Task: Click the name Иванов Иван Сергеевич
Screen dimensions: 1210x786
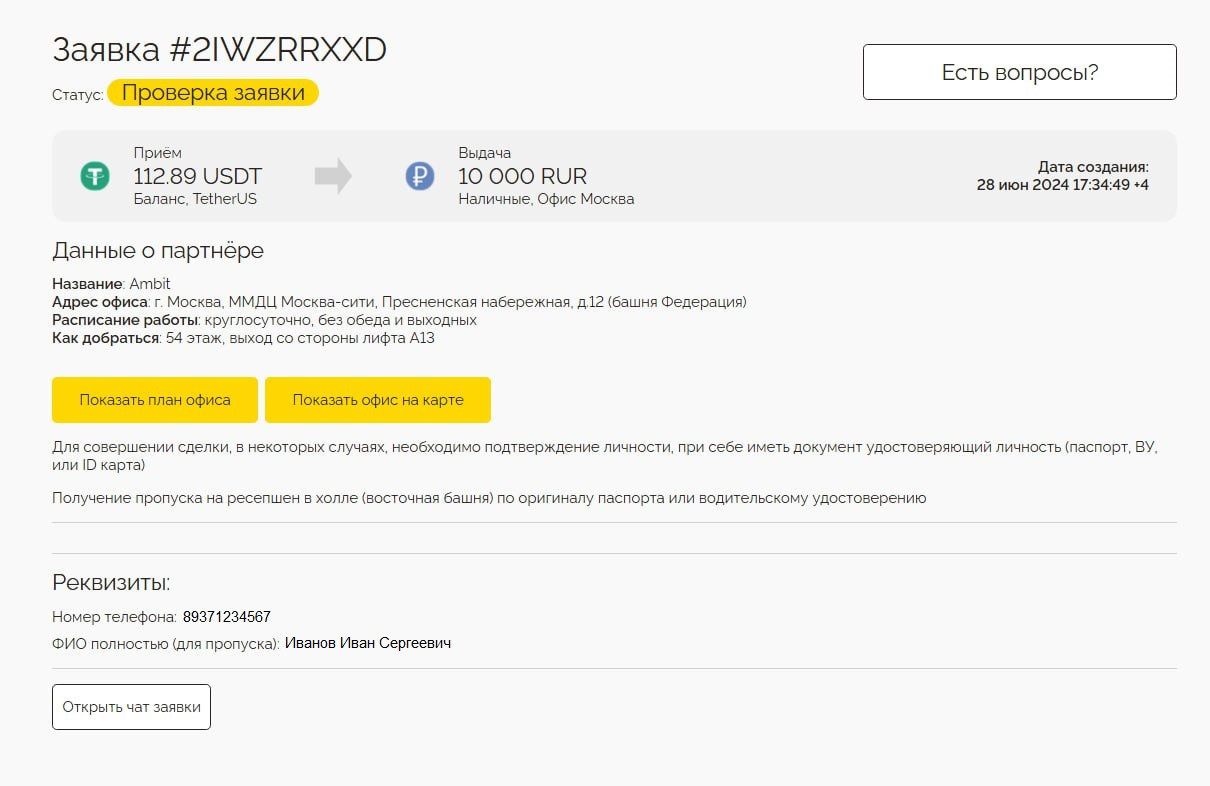Action: [368, 643]
